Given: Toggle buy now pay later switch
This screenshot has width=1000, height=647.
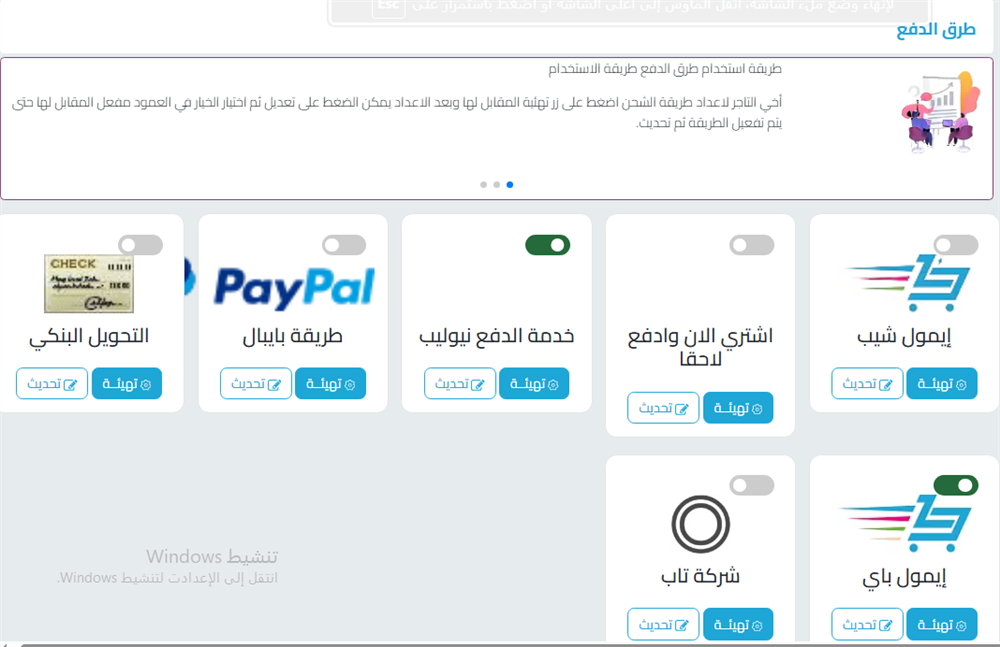Looking at the screenshot, I should pyautogui.click(x=751, y=245).
